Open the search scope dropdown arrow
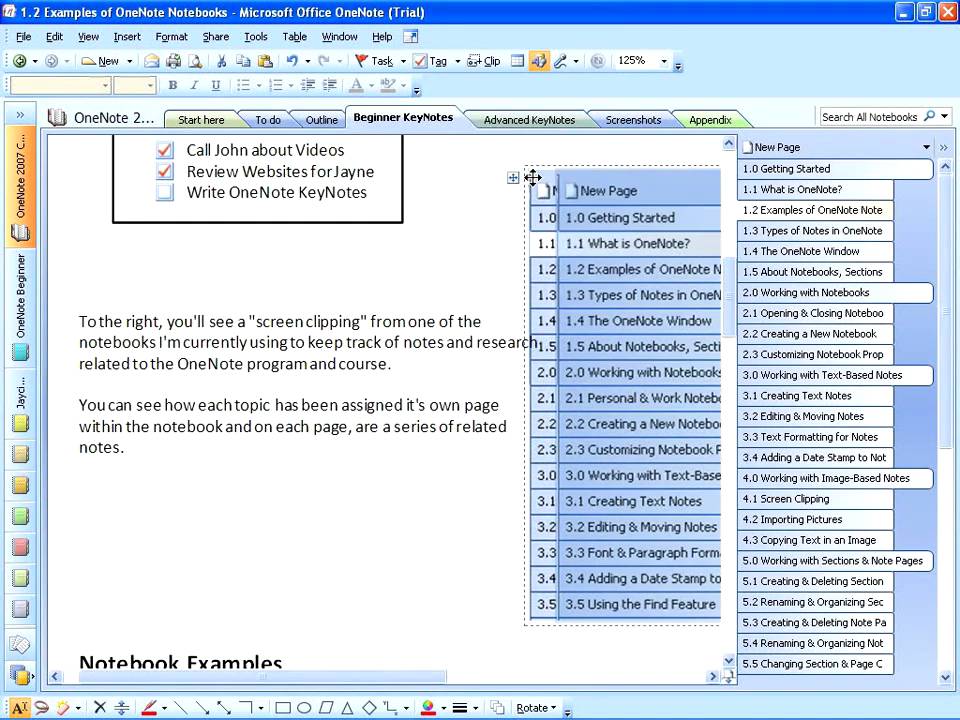Viewport: 960px width, 720px height. (945, 116)
